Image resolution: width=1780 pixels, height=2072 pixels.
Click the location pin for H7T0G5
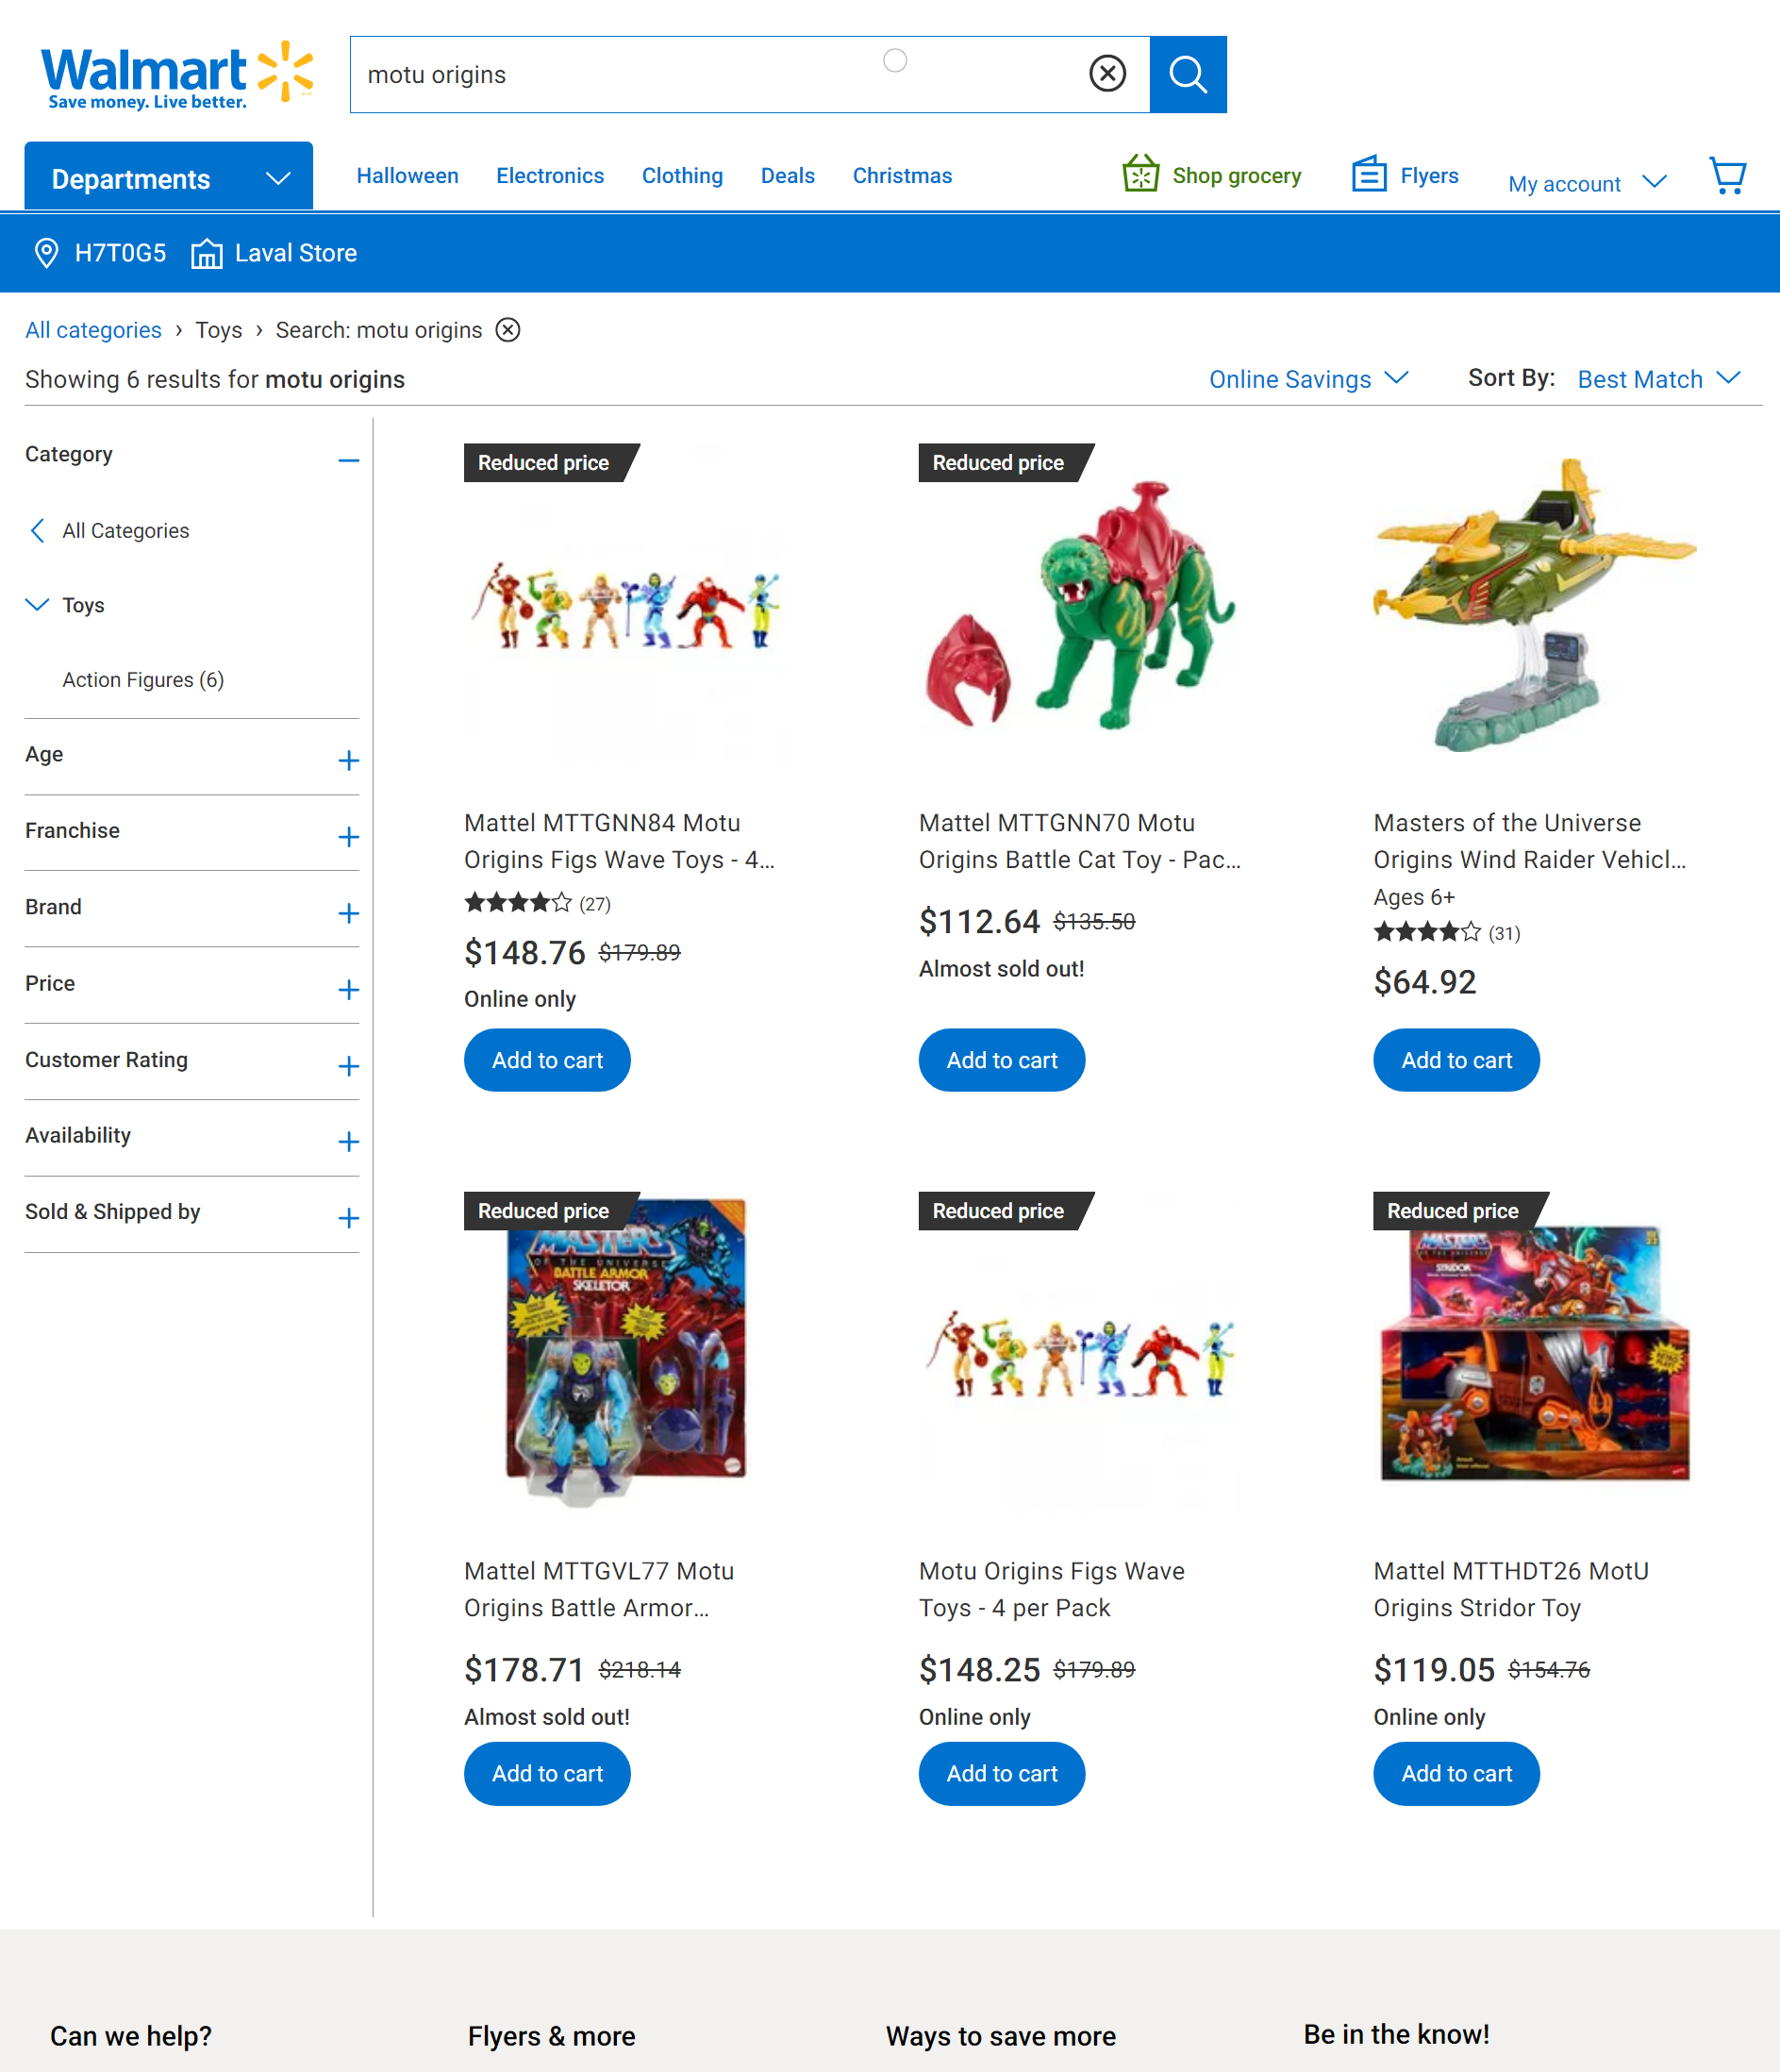click(46, 253)
